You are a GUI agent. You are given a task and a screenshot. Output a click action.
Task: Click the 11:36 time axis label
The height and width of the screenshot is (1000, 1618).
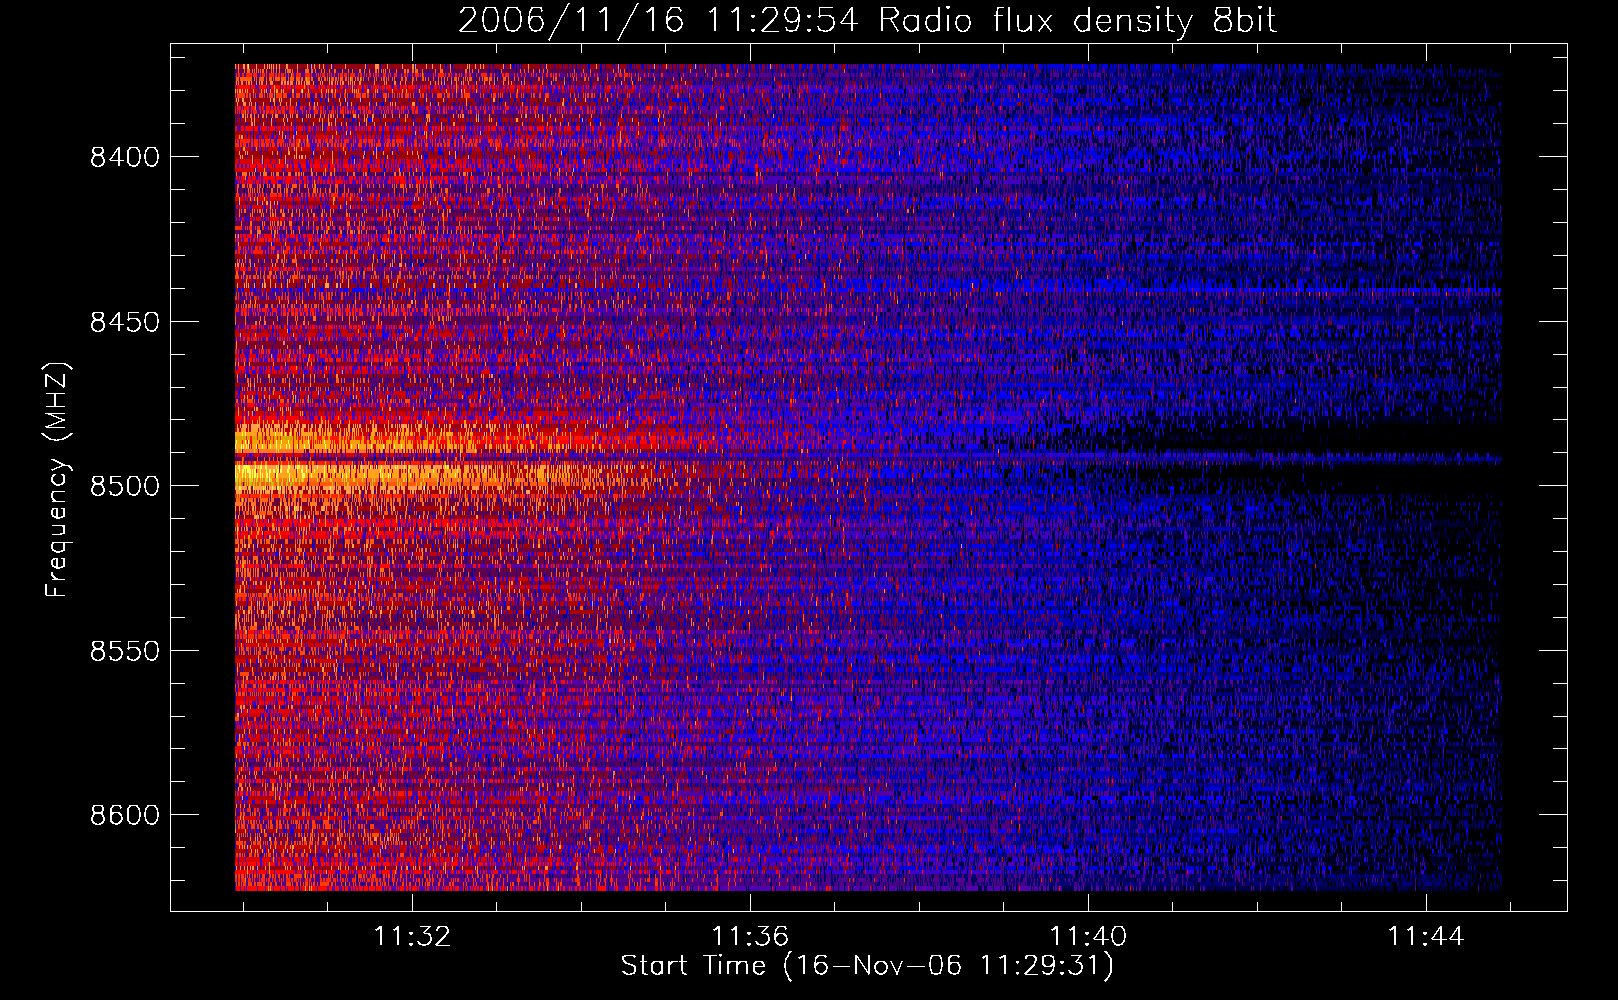[750, 936]
